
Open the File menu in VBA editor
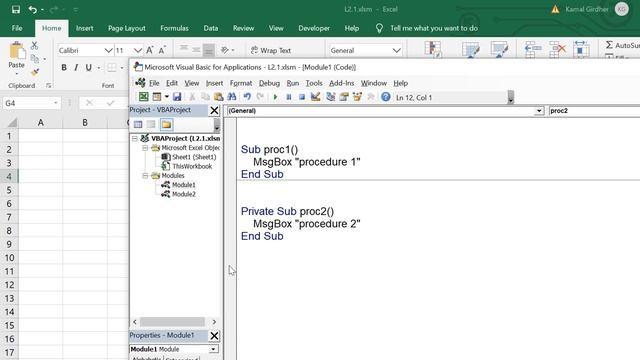tap(154, 83)
